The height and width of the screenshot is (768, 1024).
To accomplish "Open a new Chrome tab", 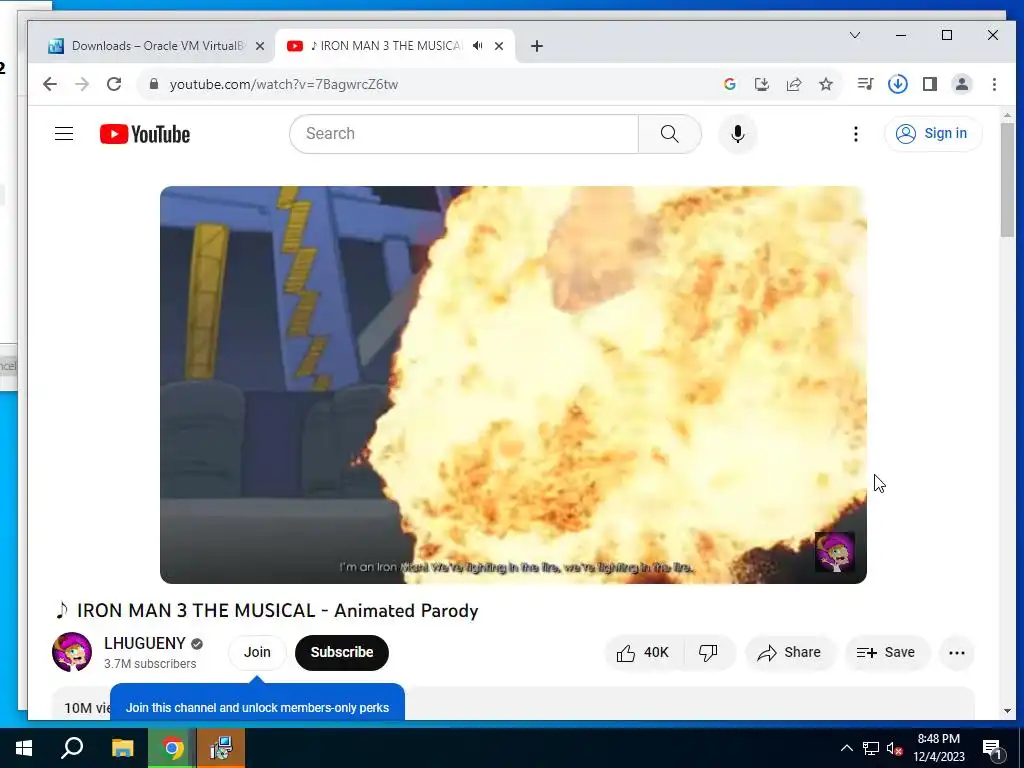I will click(x=537, y=46).
